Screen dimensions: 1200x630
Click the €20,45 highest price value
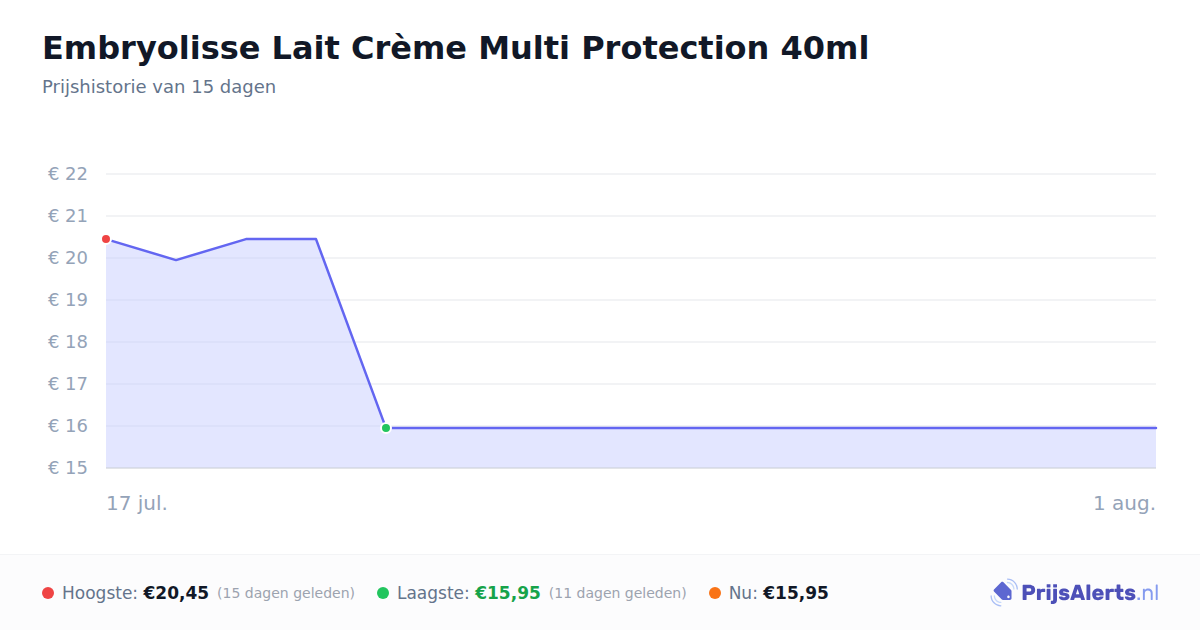176,593
